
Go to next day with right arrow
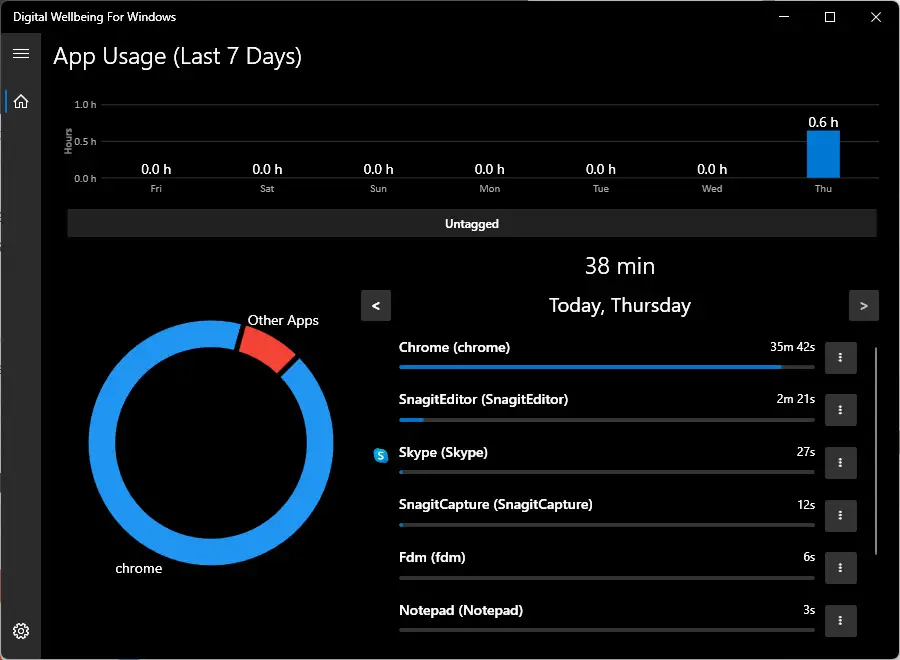click(x=864, y=306)
